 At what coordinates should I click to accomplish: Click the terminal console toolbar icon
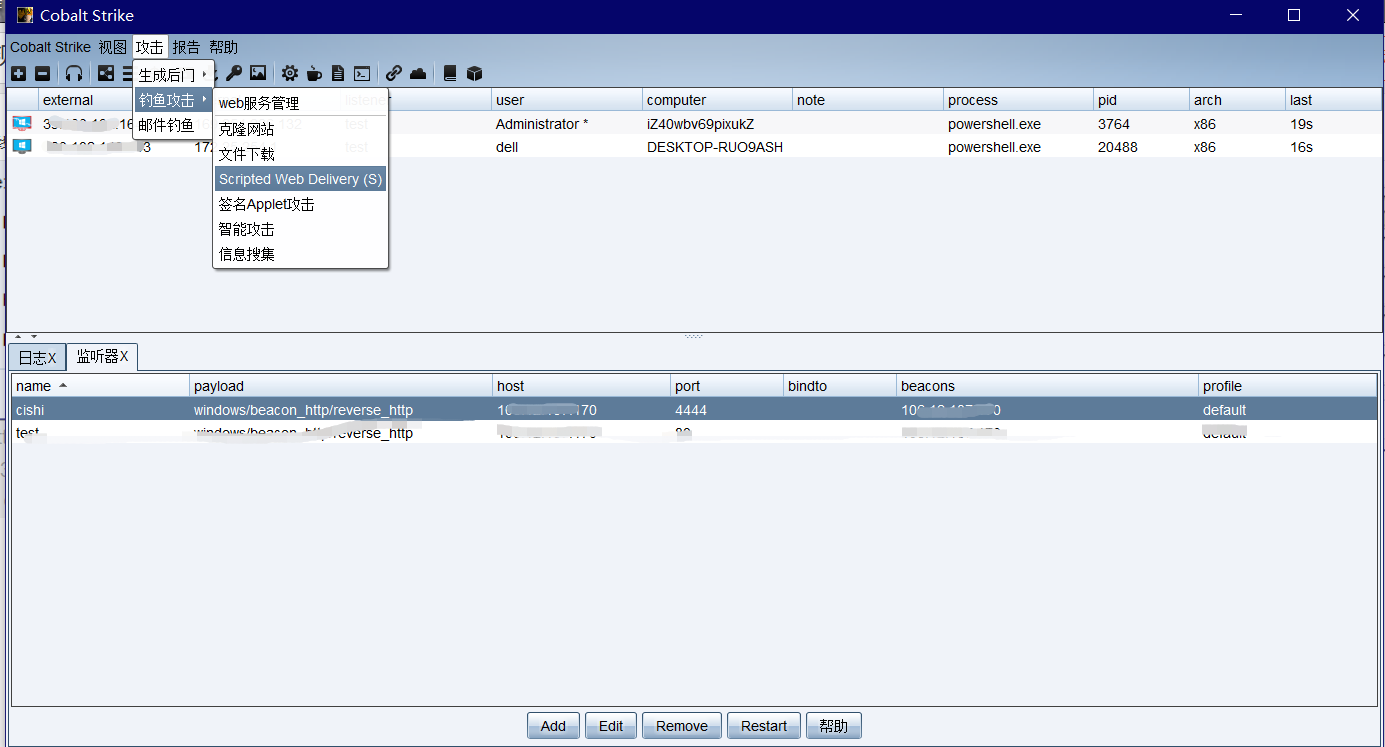click(x=362, y=73)
